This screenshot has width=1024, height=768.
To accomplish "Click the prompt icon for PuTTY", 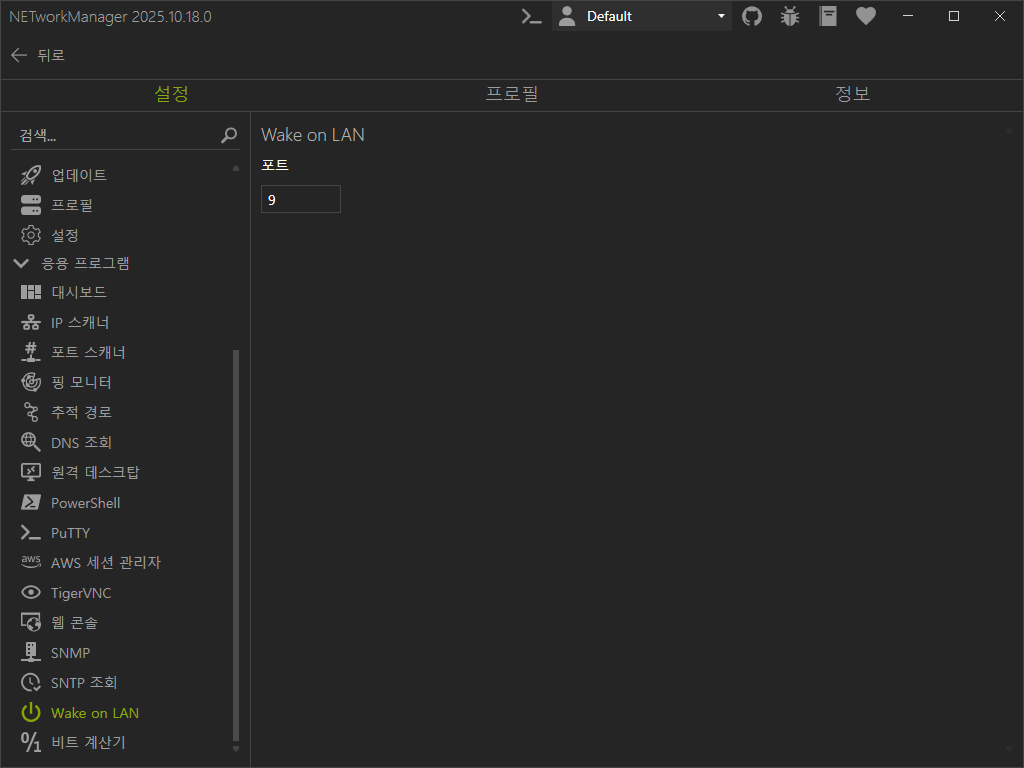I will [31, 533].
